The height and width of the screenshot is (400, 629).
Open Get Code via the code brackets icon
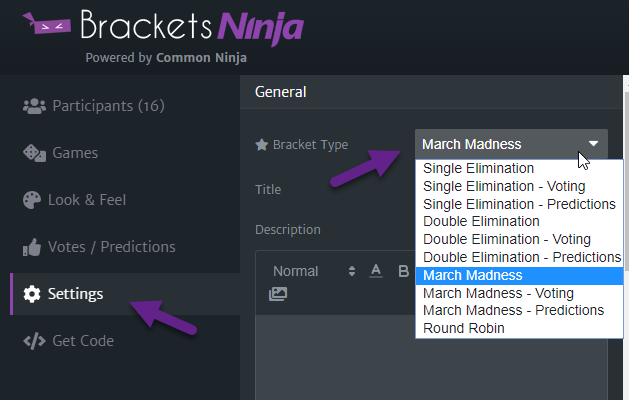(x=34, y=341)
